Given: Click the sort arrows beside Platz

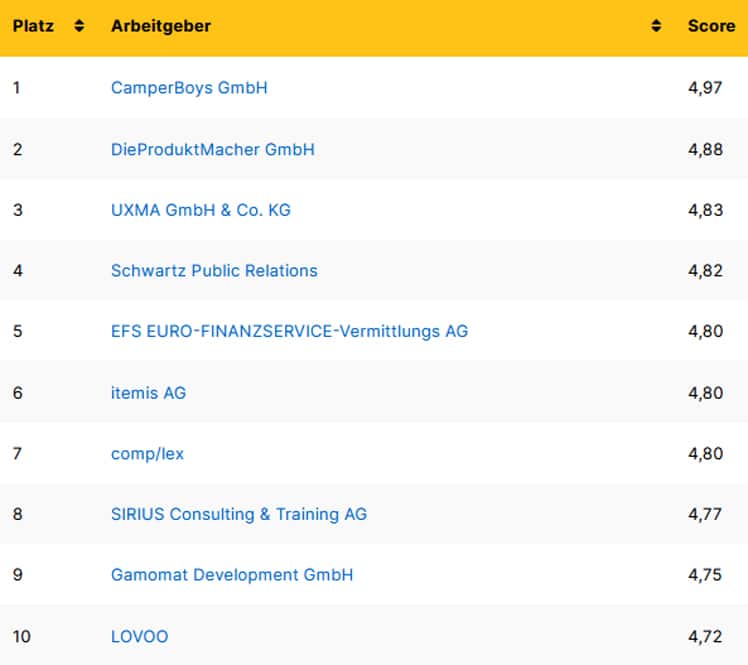Looking at the screenshot, I should pyautogui.click(x=80, y=26).
